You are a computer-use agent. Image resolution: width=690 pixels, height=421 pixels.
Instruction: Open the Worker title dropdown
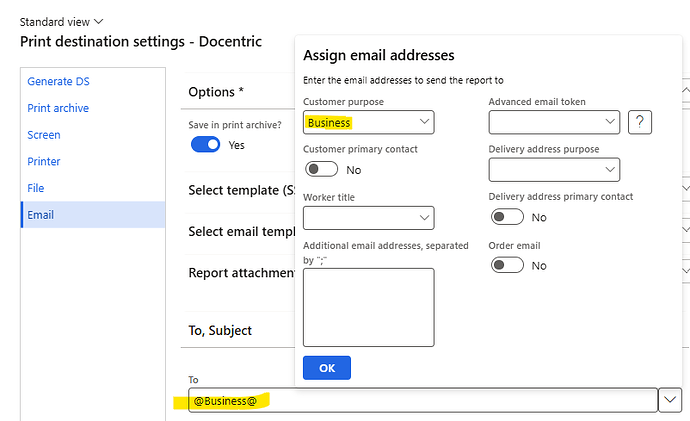[x=368, y=218]
